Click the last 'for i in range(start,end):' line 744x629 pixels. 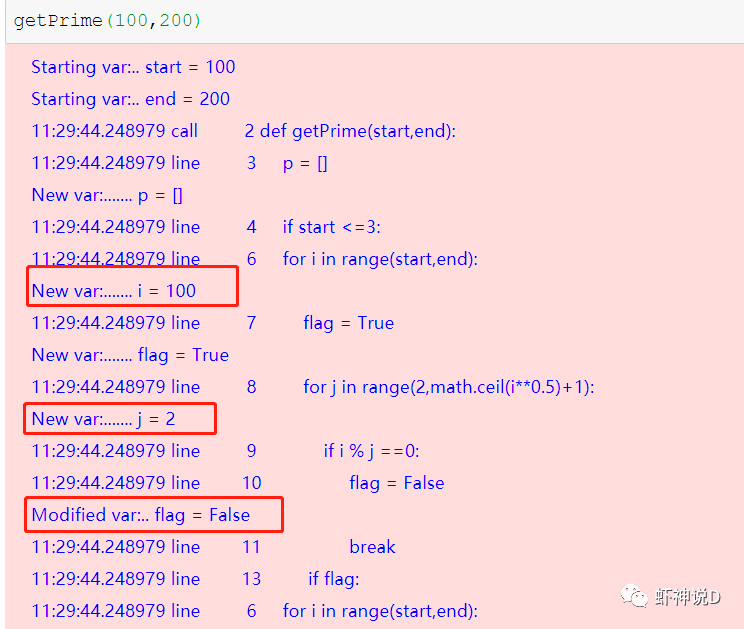(x=254, y=611)
